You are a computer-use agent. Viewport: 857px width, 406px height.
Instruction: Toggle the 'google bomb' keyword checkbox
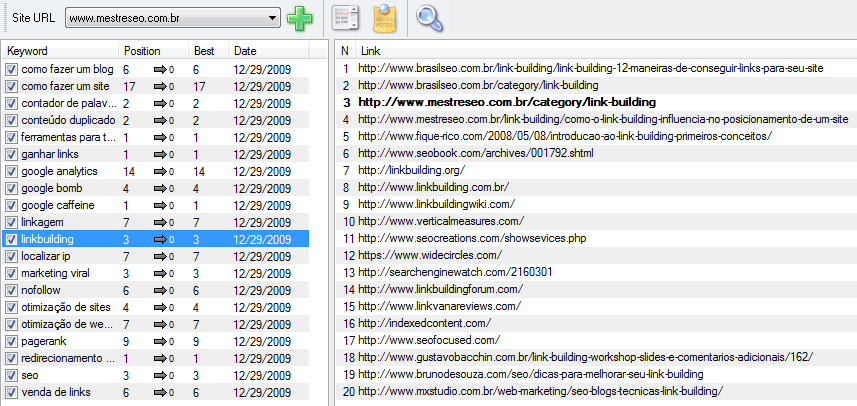pyautogui.click(x=11, y=189)
